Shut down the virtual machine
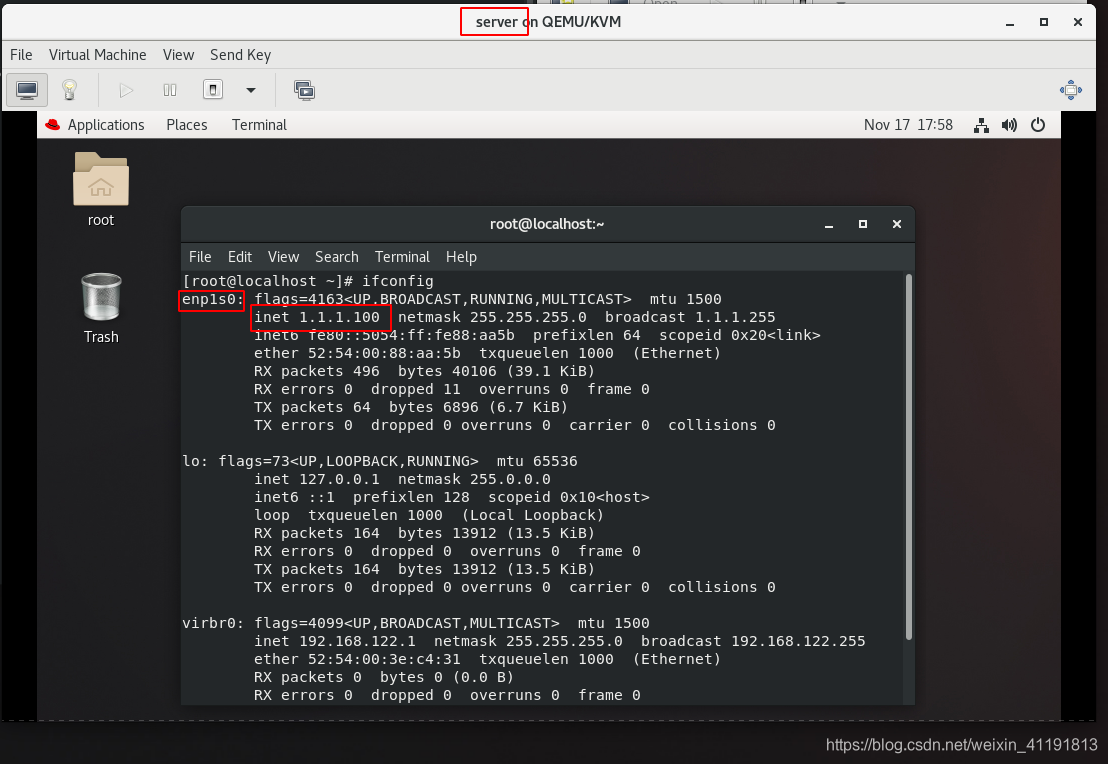 coord(213,90)
